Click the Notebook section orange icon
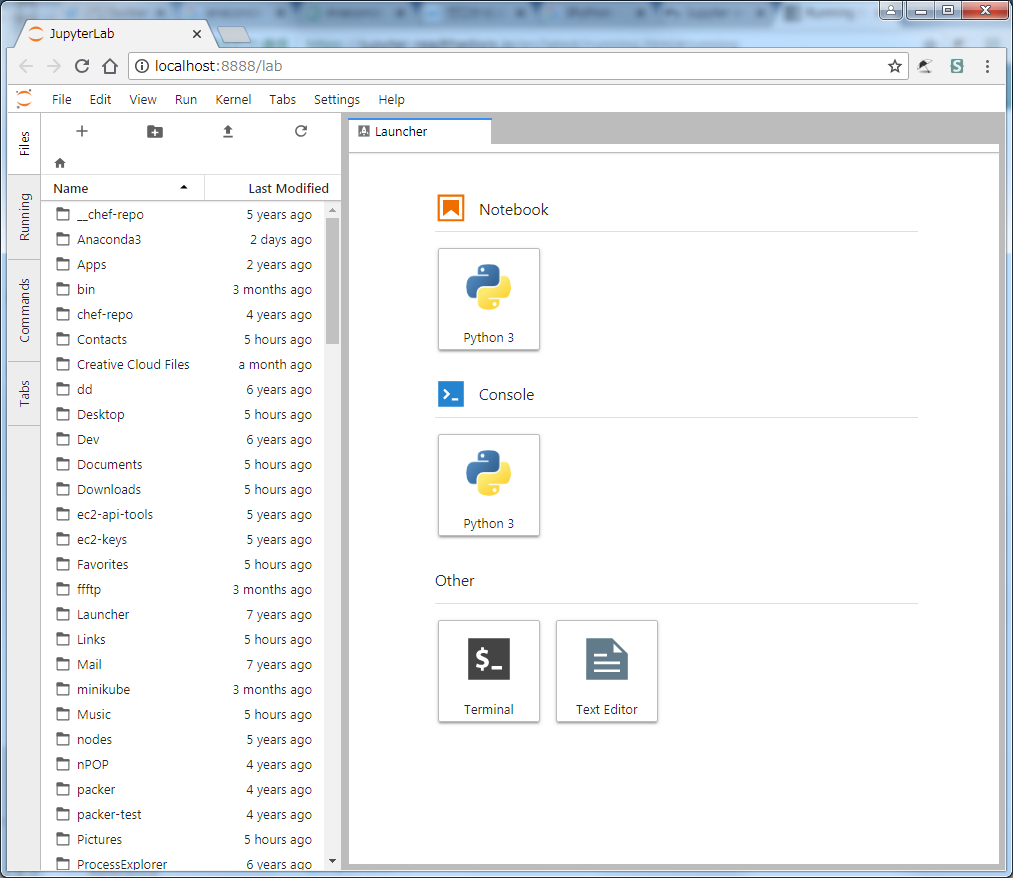The image size is (1013, 878). pyautogui.click(x=451, y=208)
